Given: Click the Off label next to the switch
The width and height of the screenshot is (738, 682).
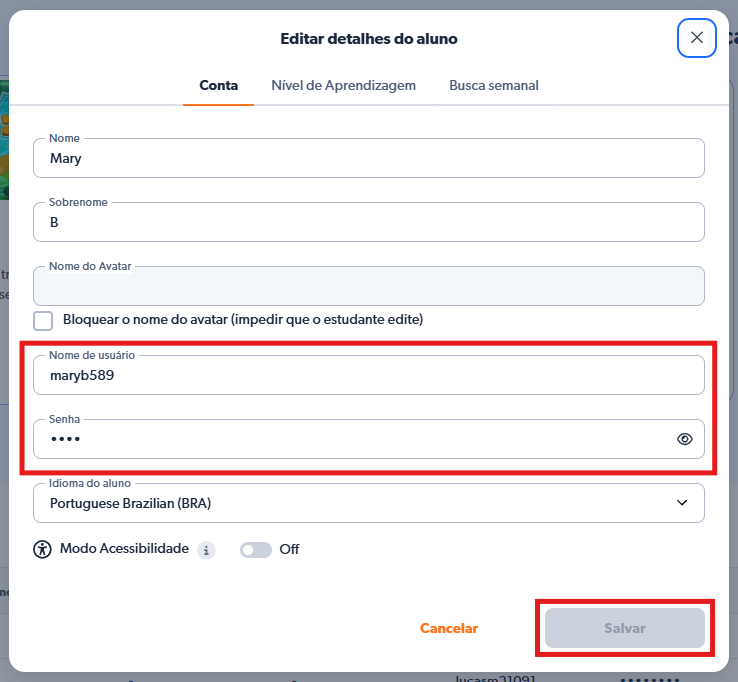Looking at the screenshot, I should click(289, 550).
